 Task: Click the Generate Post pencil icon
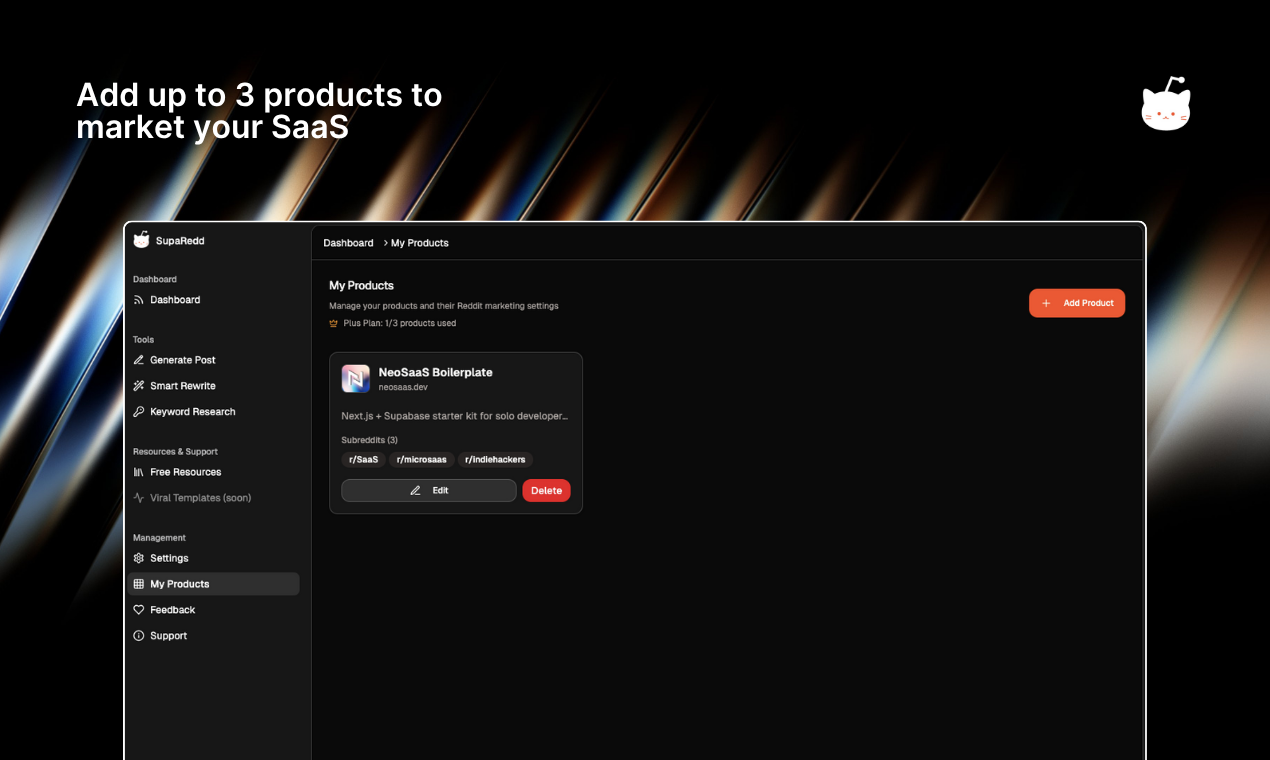click(139, 360)
